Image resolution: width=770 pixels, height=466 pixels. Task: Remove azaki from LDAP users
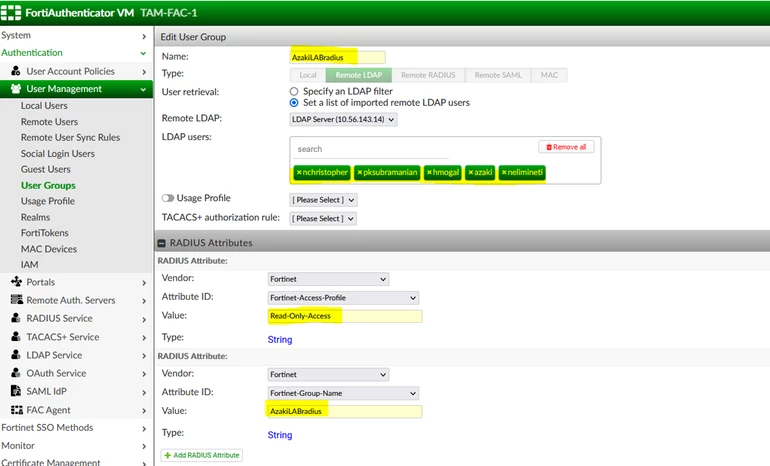coord(470,172)
